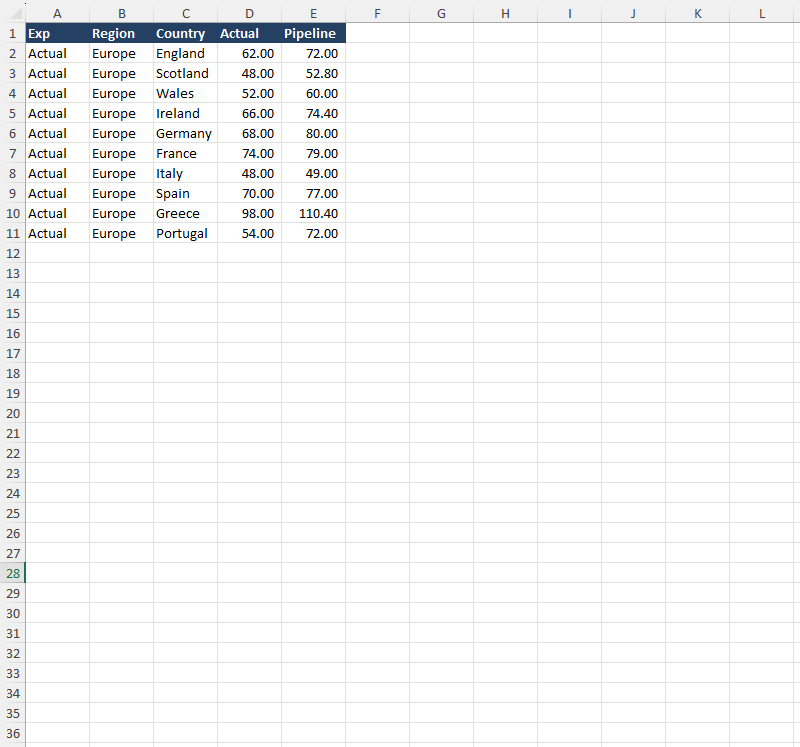Image resolution: width=800 pixels, height=747 pixels.
Task: Click the Actual cell in column A of Germany row
Action: click(x=58, y=134)
